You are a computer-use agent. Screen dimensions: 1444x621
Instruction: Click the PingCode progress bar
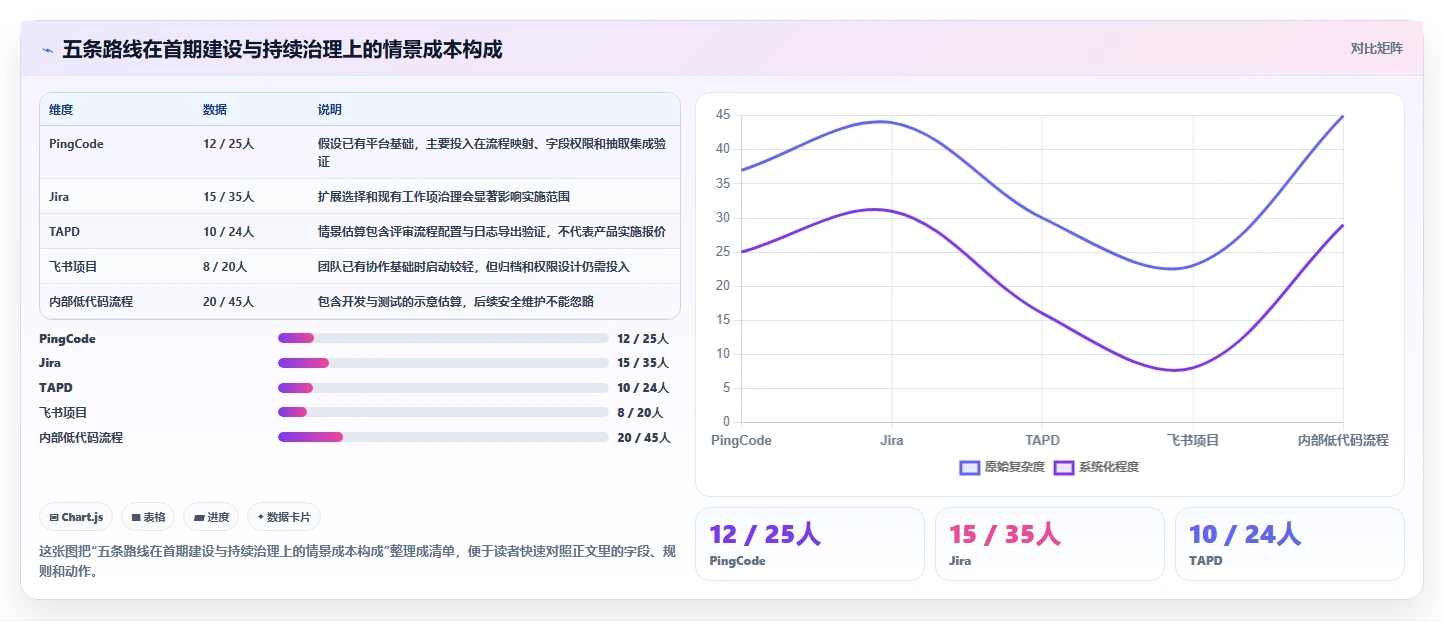pos(443,338)
